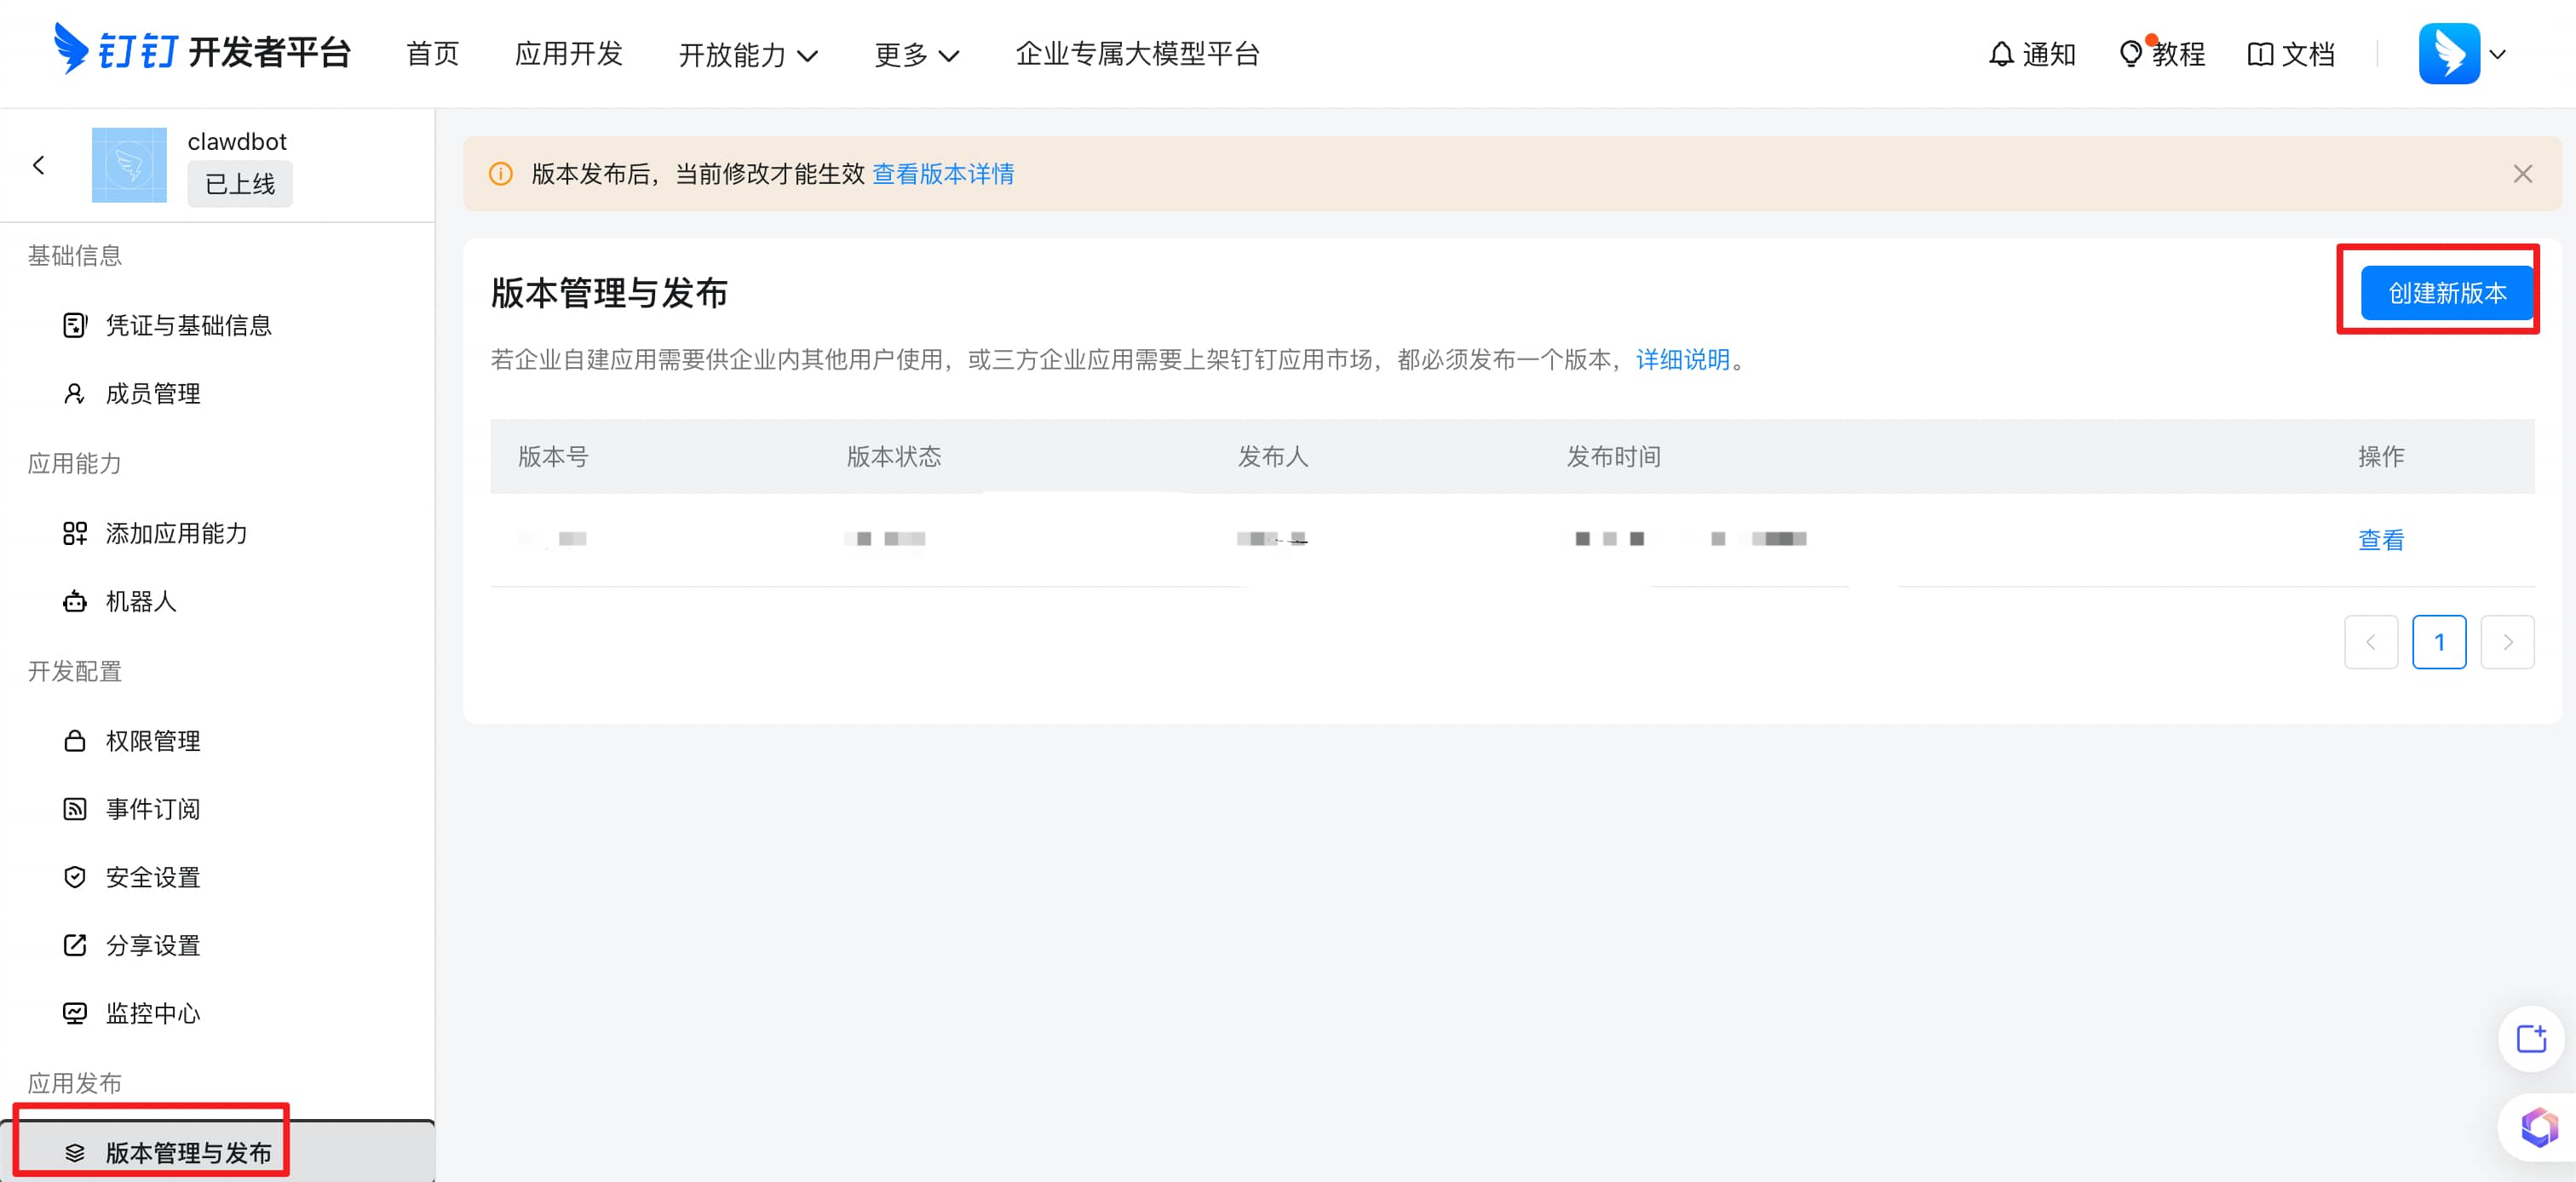The height and width of the screenshot is (1182, 2576).
Task: Open the 查看版本详情 link
Action: tap(942, 174)
